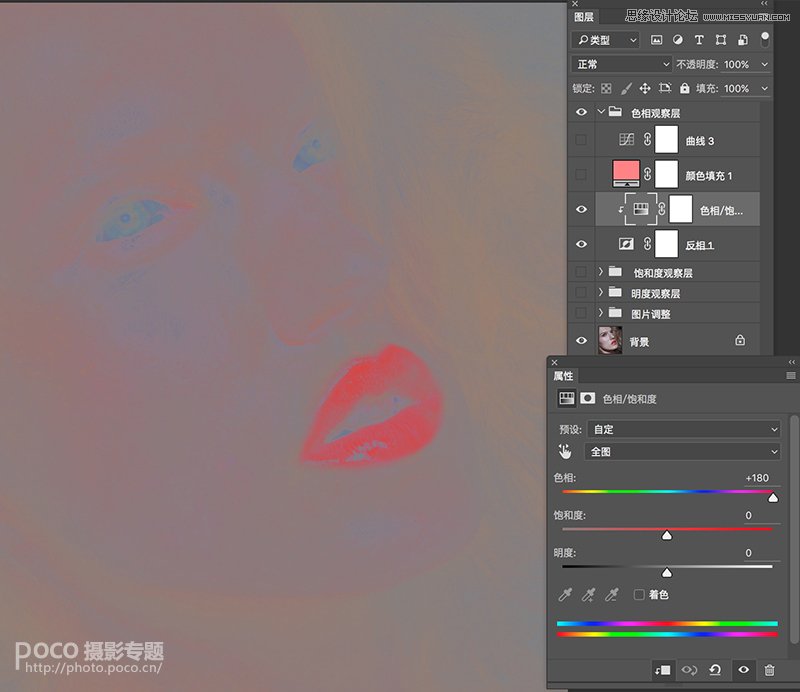Show the 曲线 3 layer
Screen dimensions: 800x692
pyautogui.click(x=581, y=140)
